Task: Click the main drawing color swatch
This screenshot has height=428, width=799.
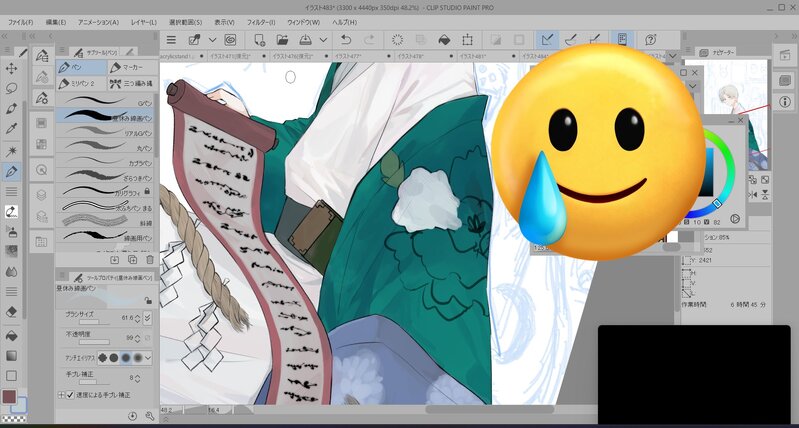Action: point(10,398)
